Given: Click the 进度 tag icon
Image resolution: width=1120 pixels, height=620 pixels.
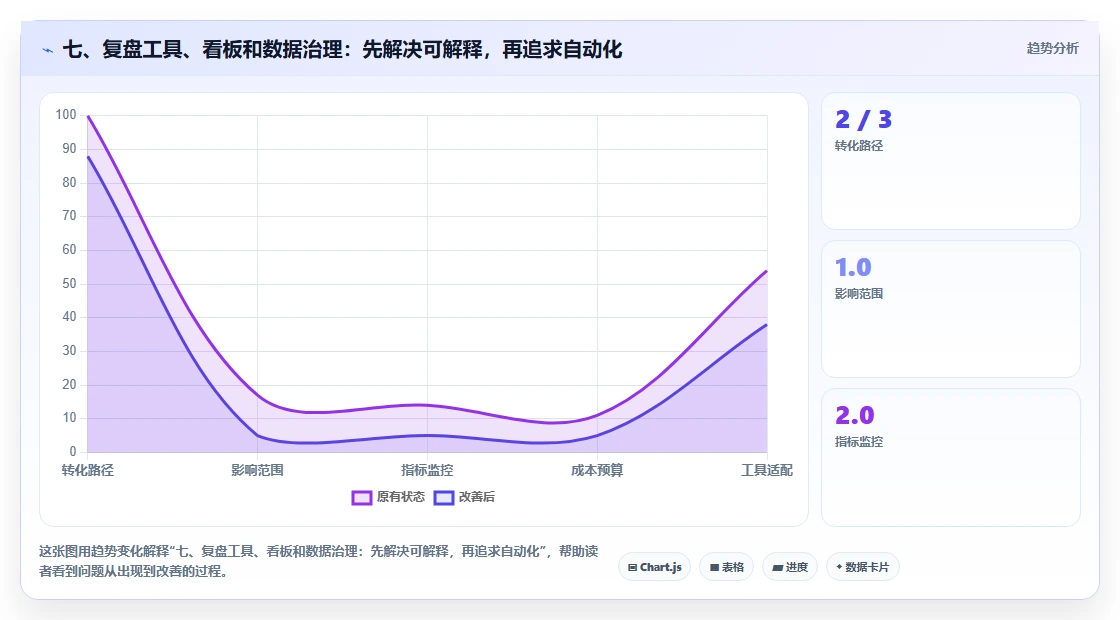Looking at the screenshot, I should point(778,568).
